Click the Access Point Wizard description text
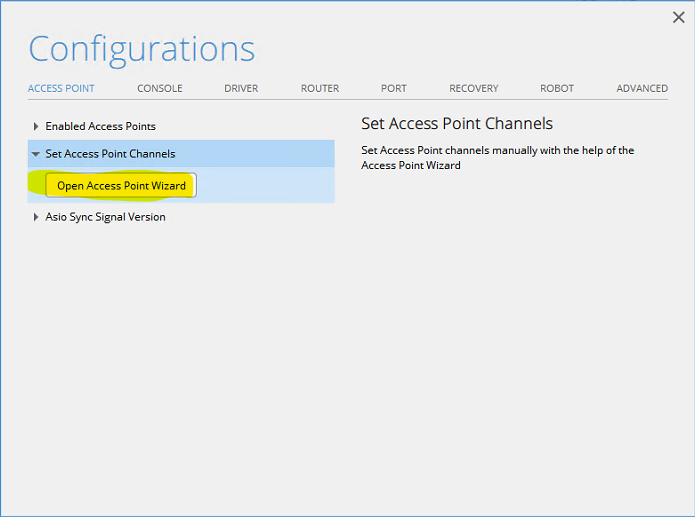Screen dimensions: 695x517 497,157
